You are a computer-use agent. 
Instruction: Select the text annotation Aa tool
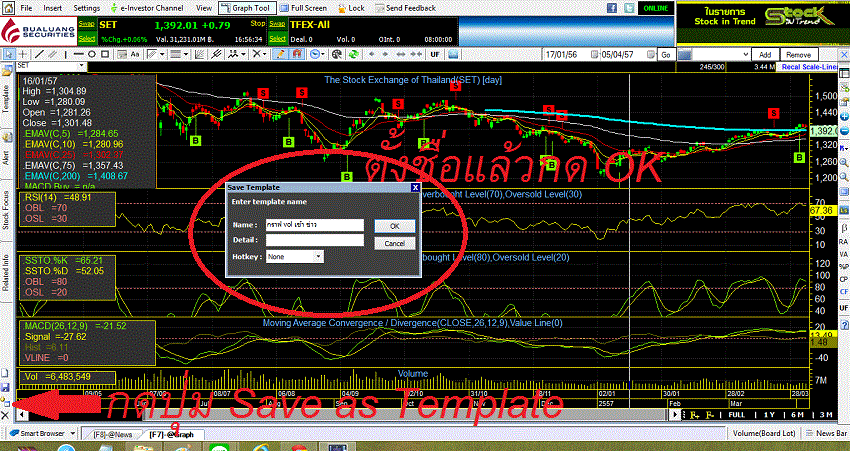click(x=135, y=54)
